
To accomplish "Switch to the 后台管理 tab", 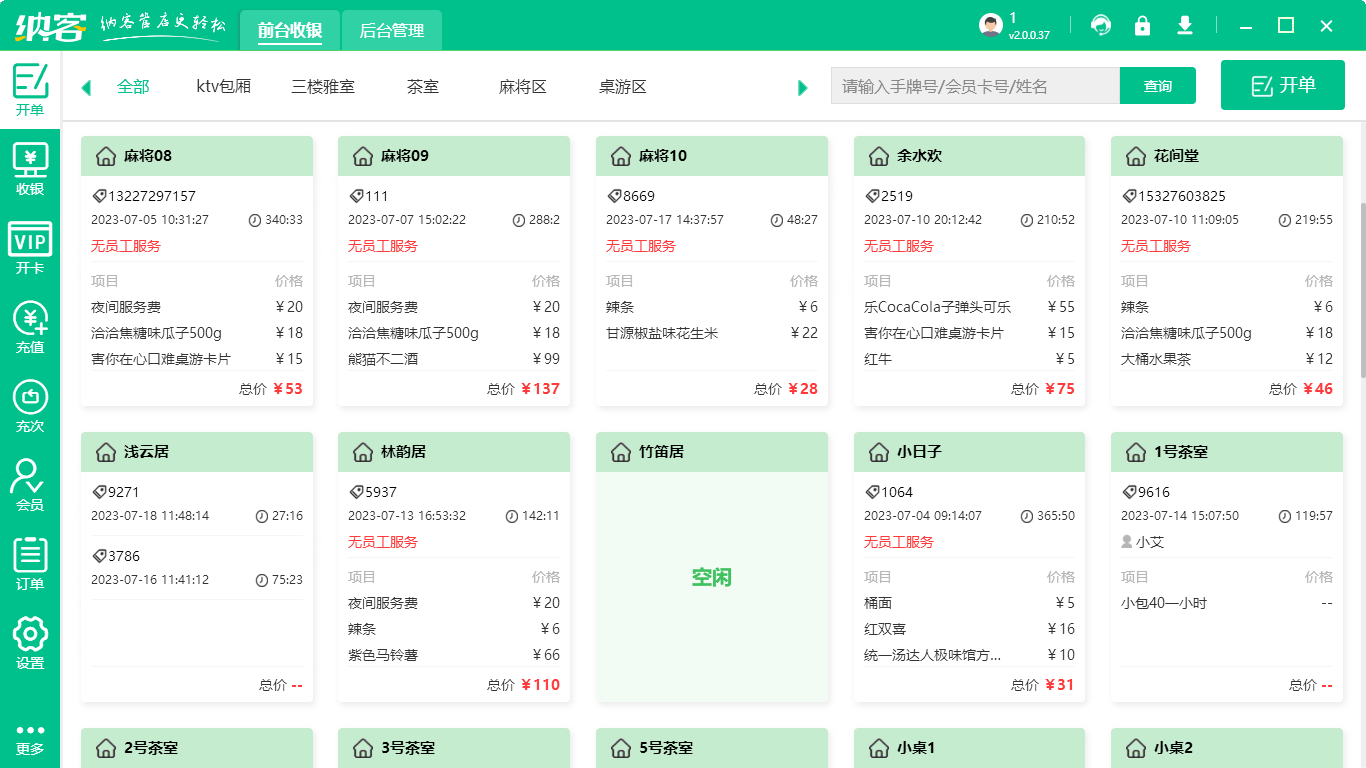I will 390,30.
